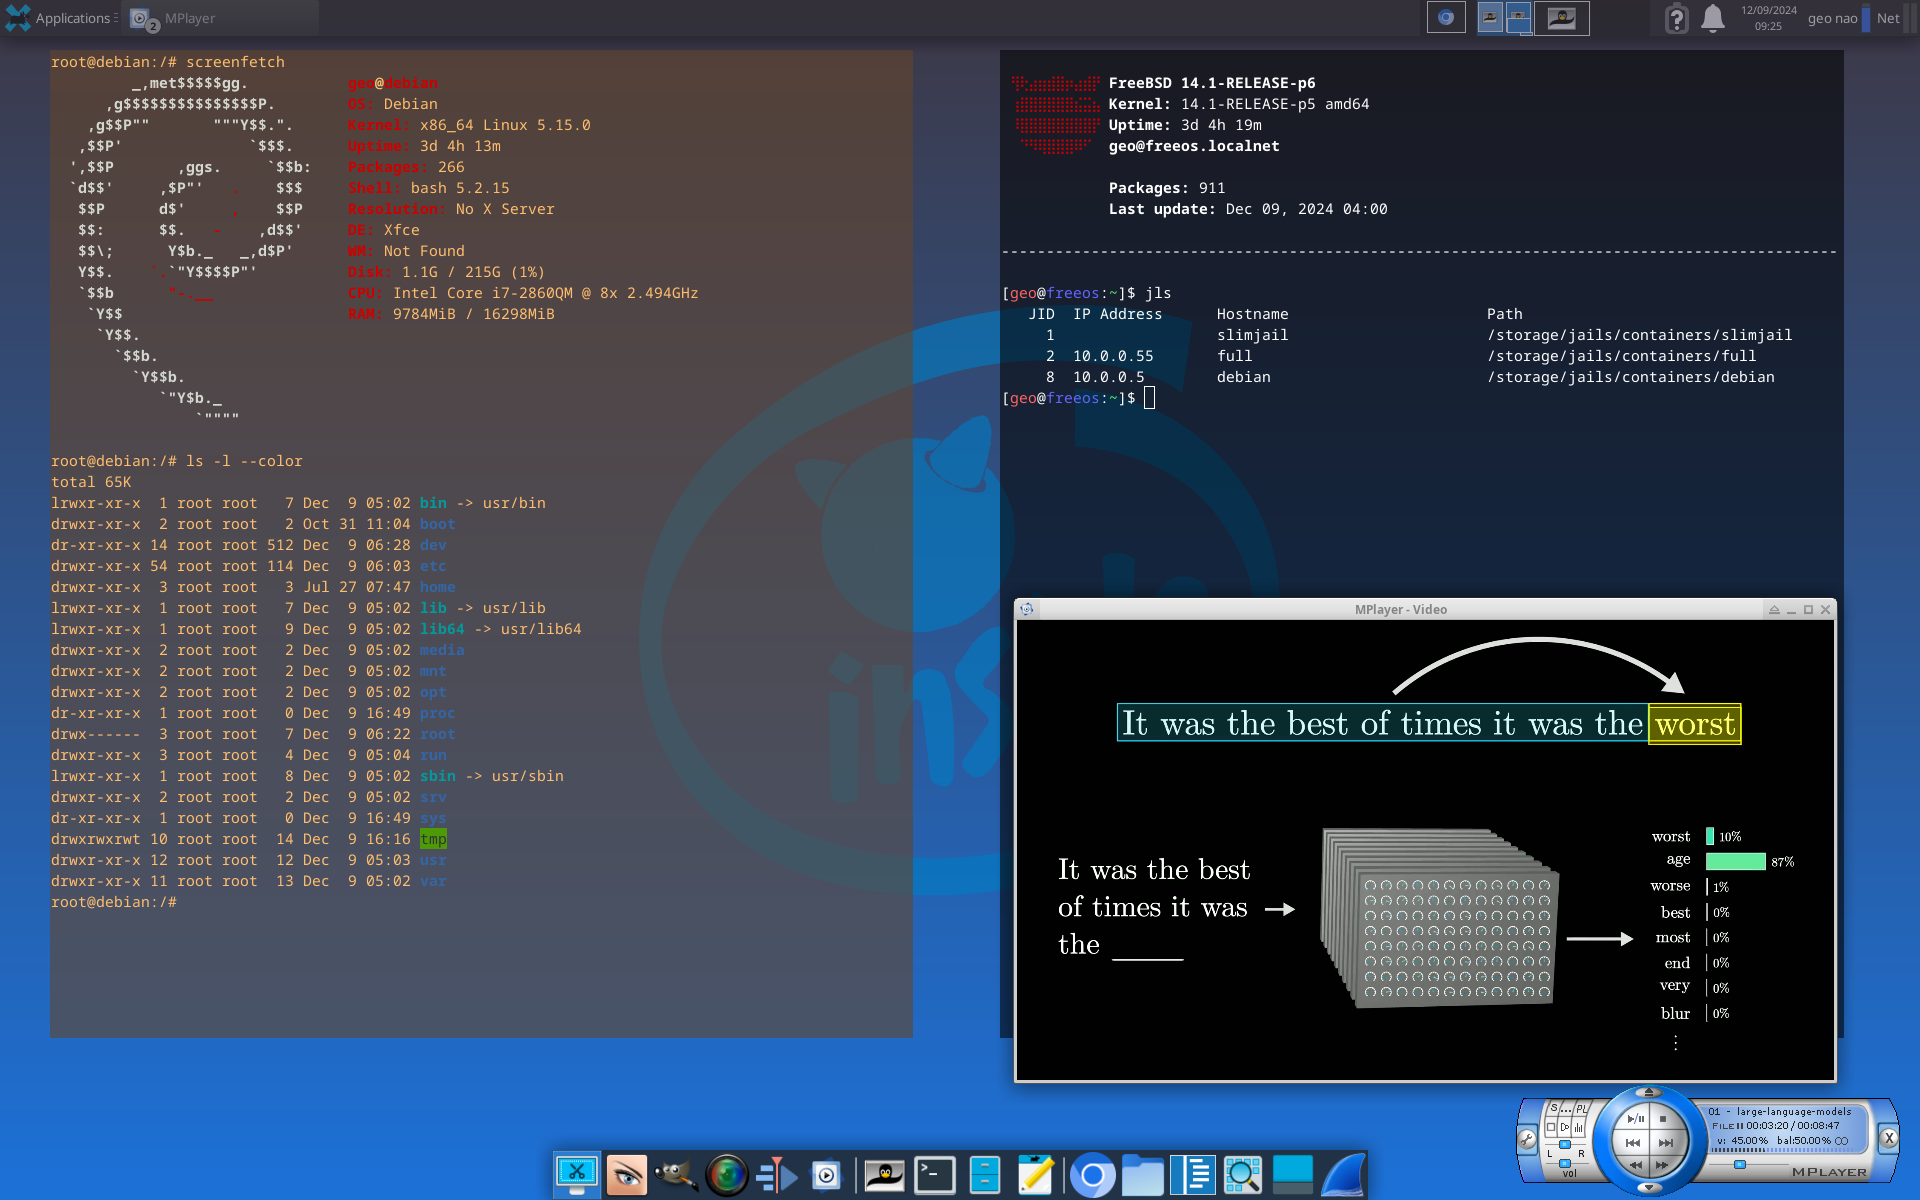The width and height of the screenshot is (1920, 1200).
Task: Click 'Intel Core i7-2860QM' CPU text
Action: tap(483, 293)
